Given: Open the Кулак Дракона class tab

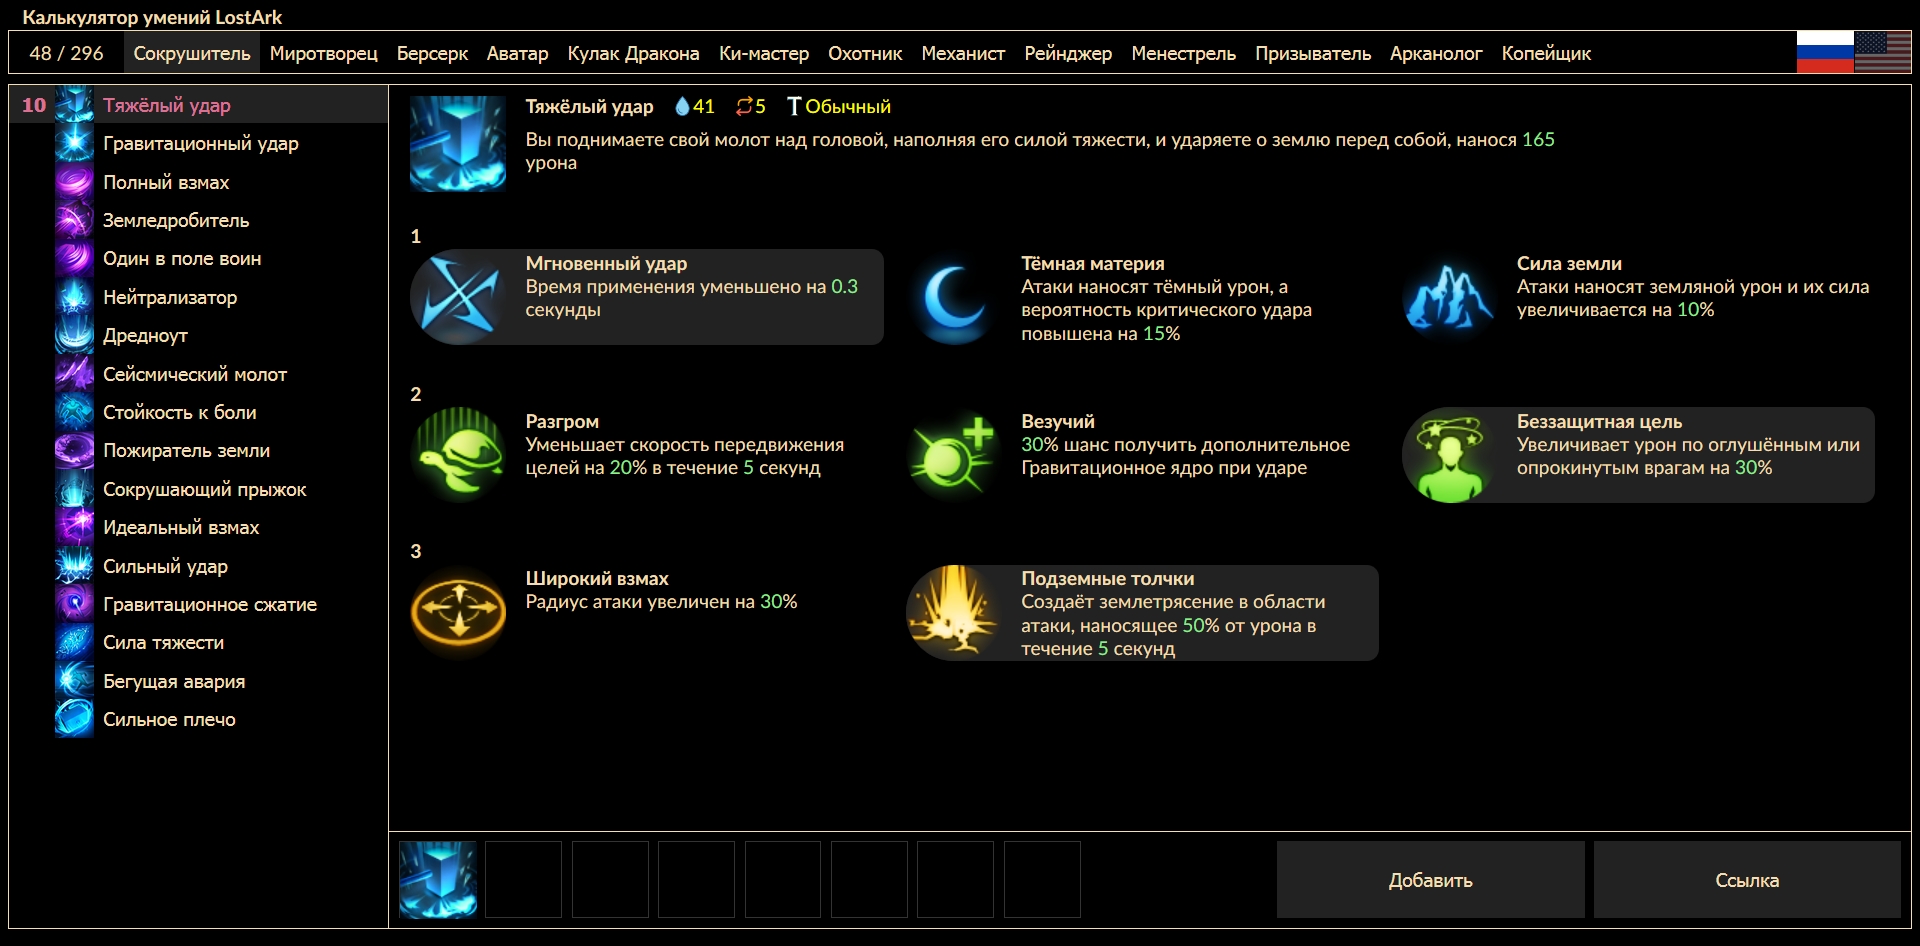Looking at the screenshot, I should click(x=633, y=53).
